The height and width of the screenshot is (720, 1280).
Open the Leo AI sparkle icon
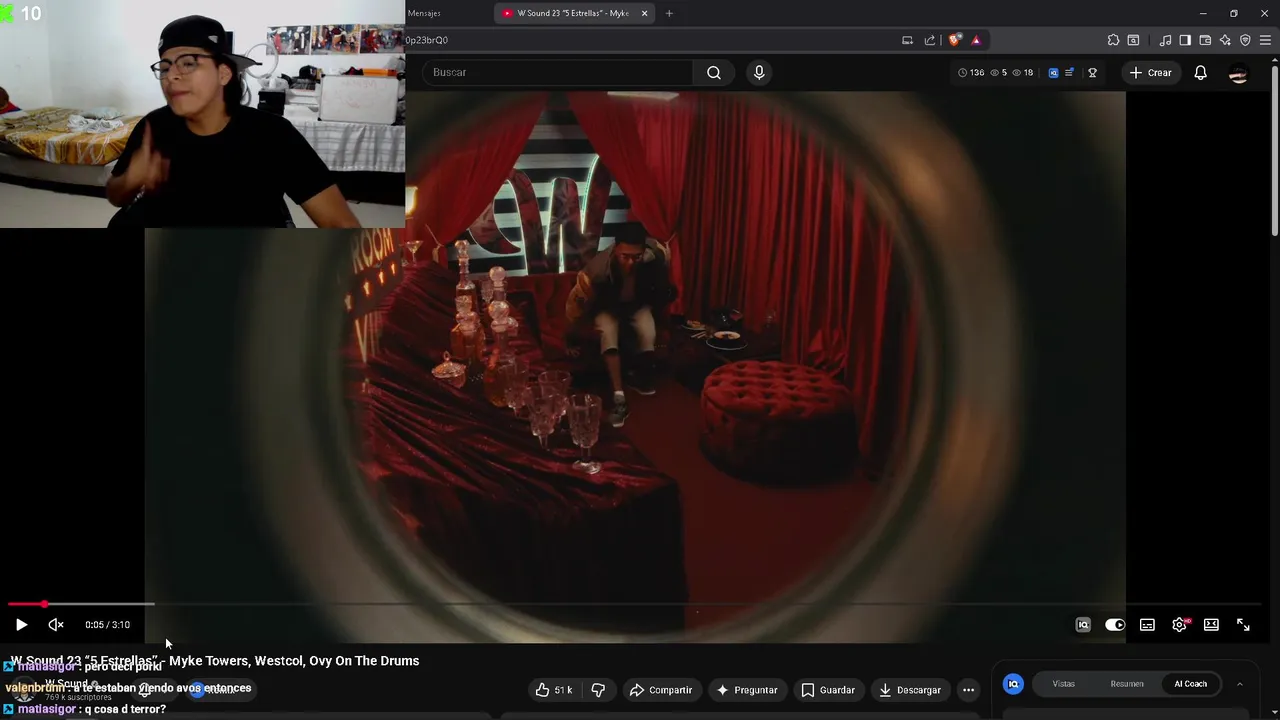point(1225,40)
